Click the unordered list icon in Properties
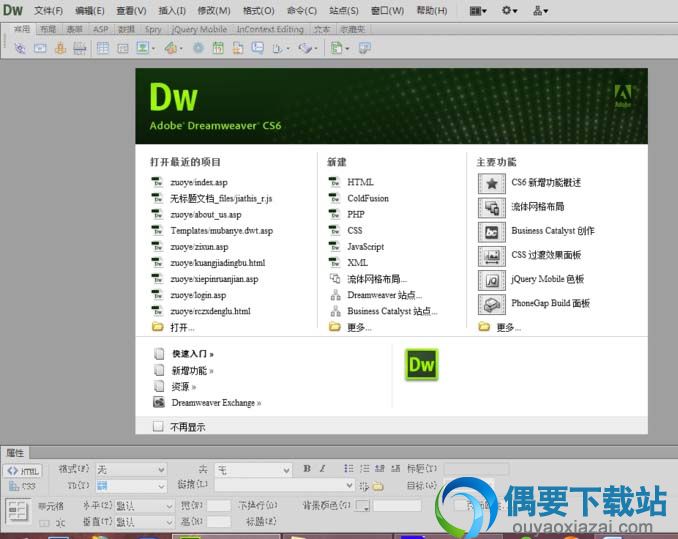This screenshot has height=539, width=678. [349, 469]
